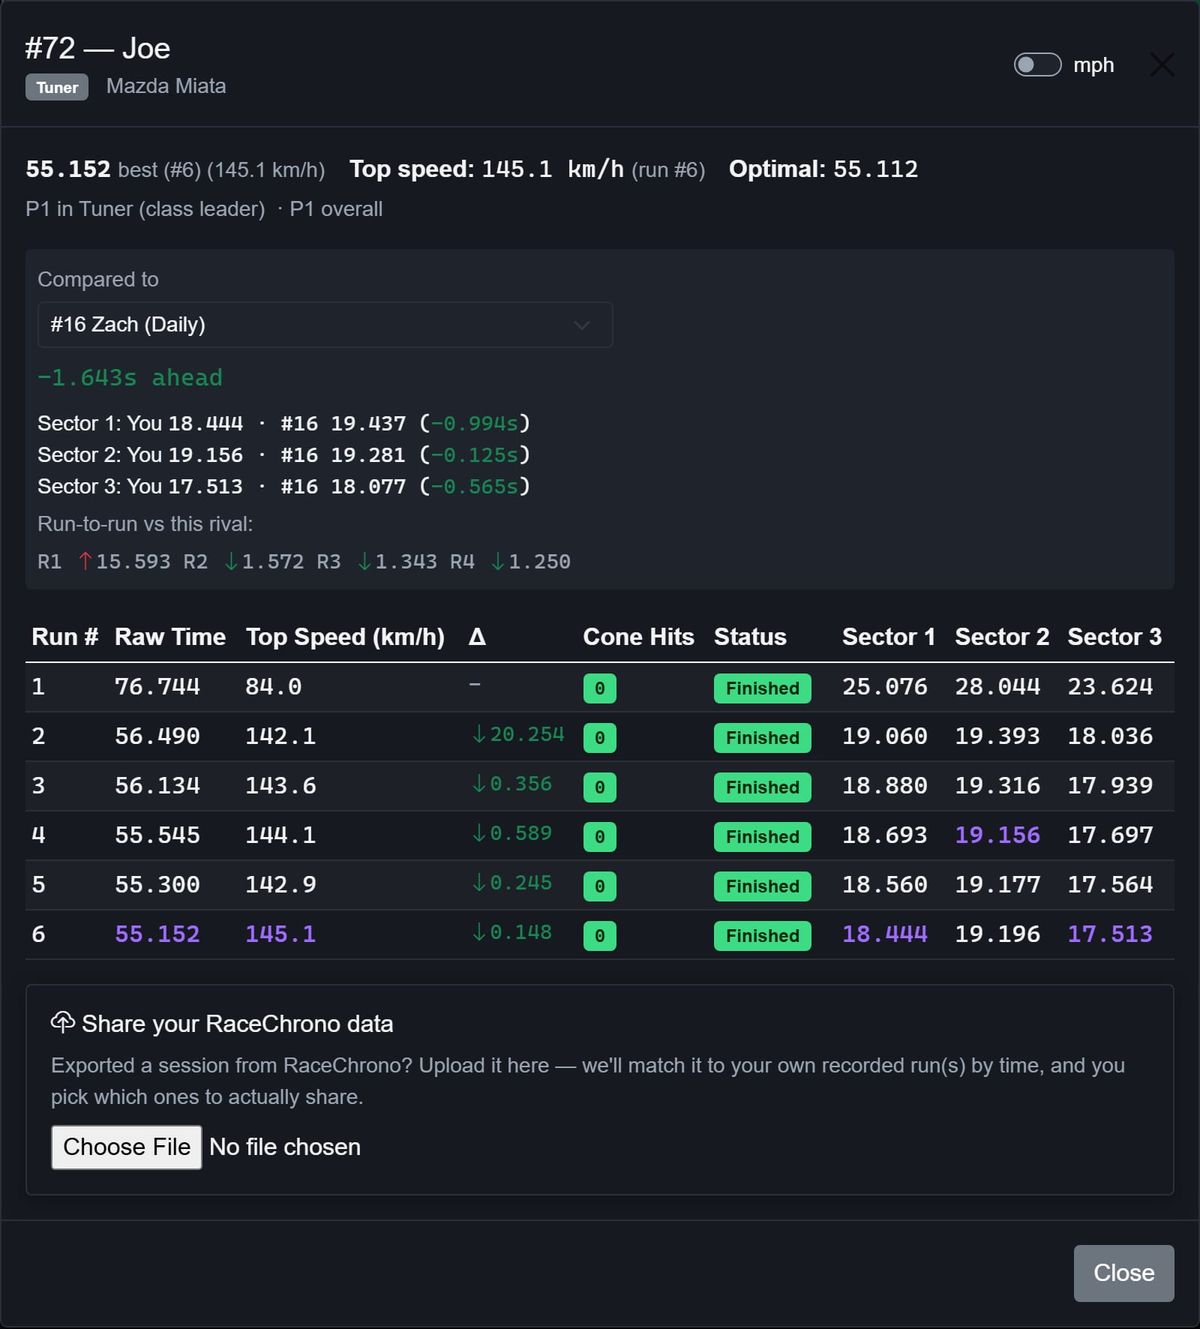Image resolution: width=1200 pixels, height=1329 pixels.
Task: Click the ↓0.356 delta value
Action: pyautogui.click(x=511, y=784)
